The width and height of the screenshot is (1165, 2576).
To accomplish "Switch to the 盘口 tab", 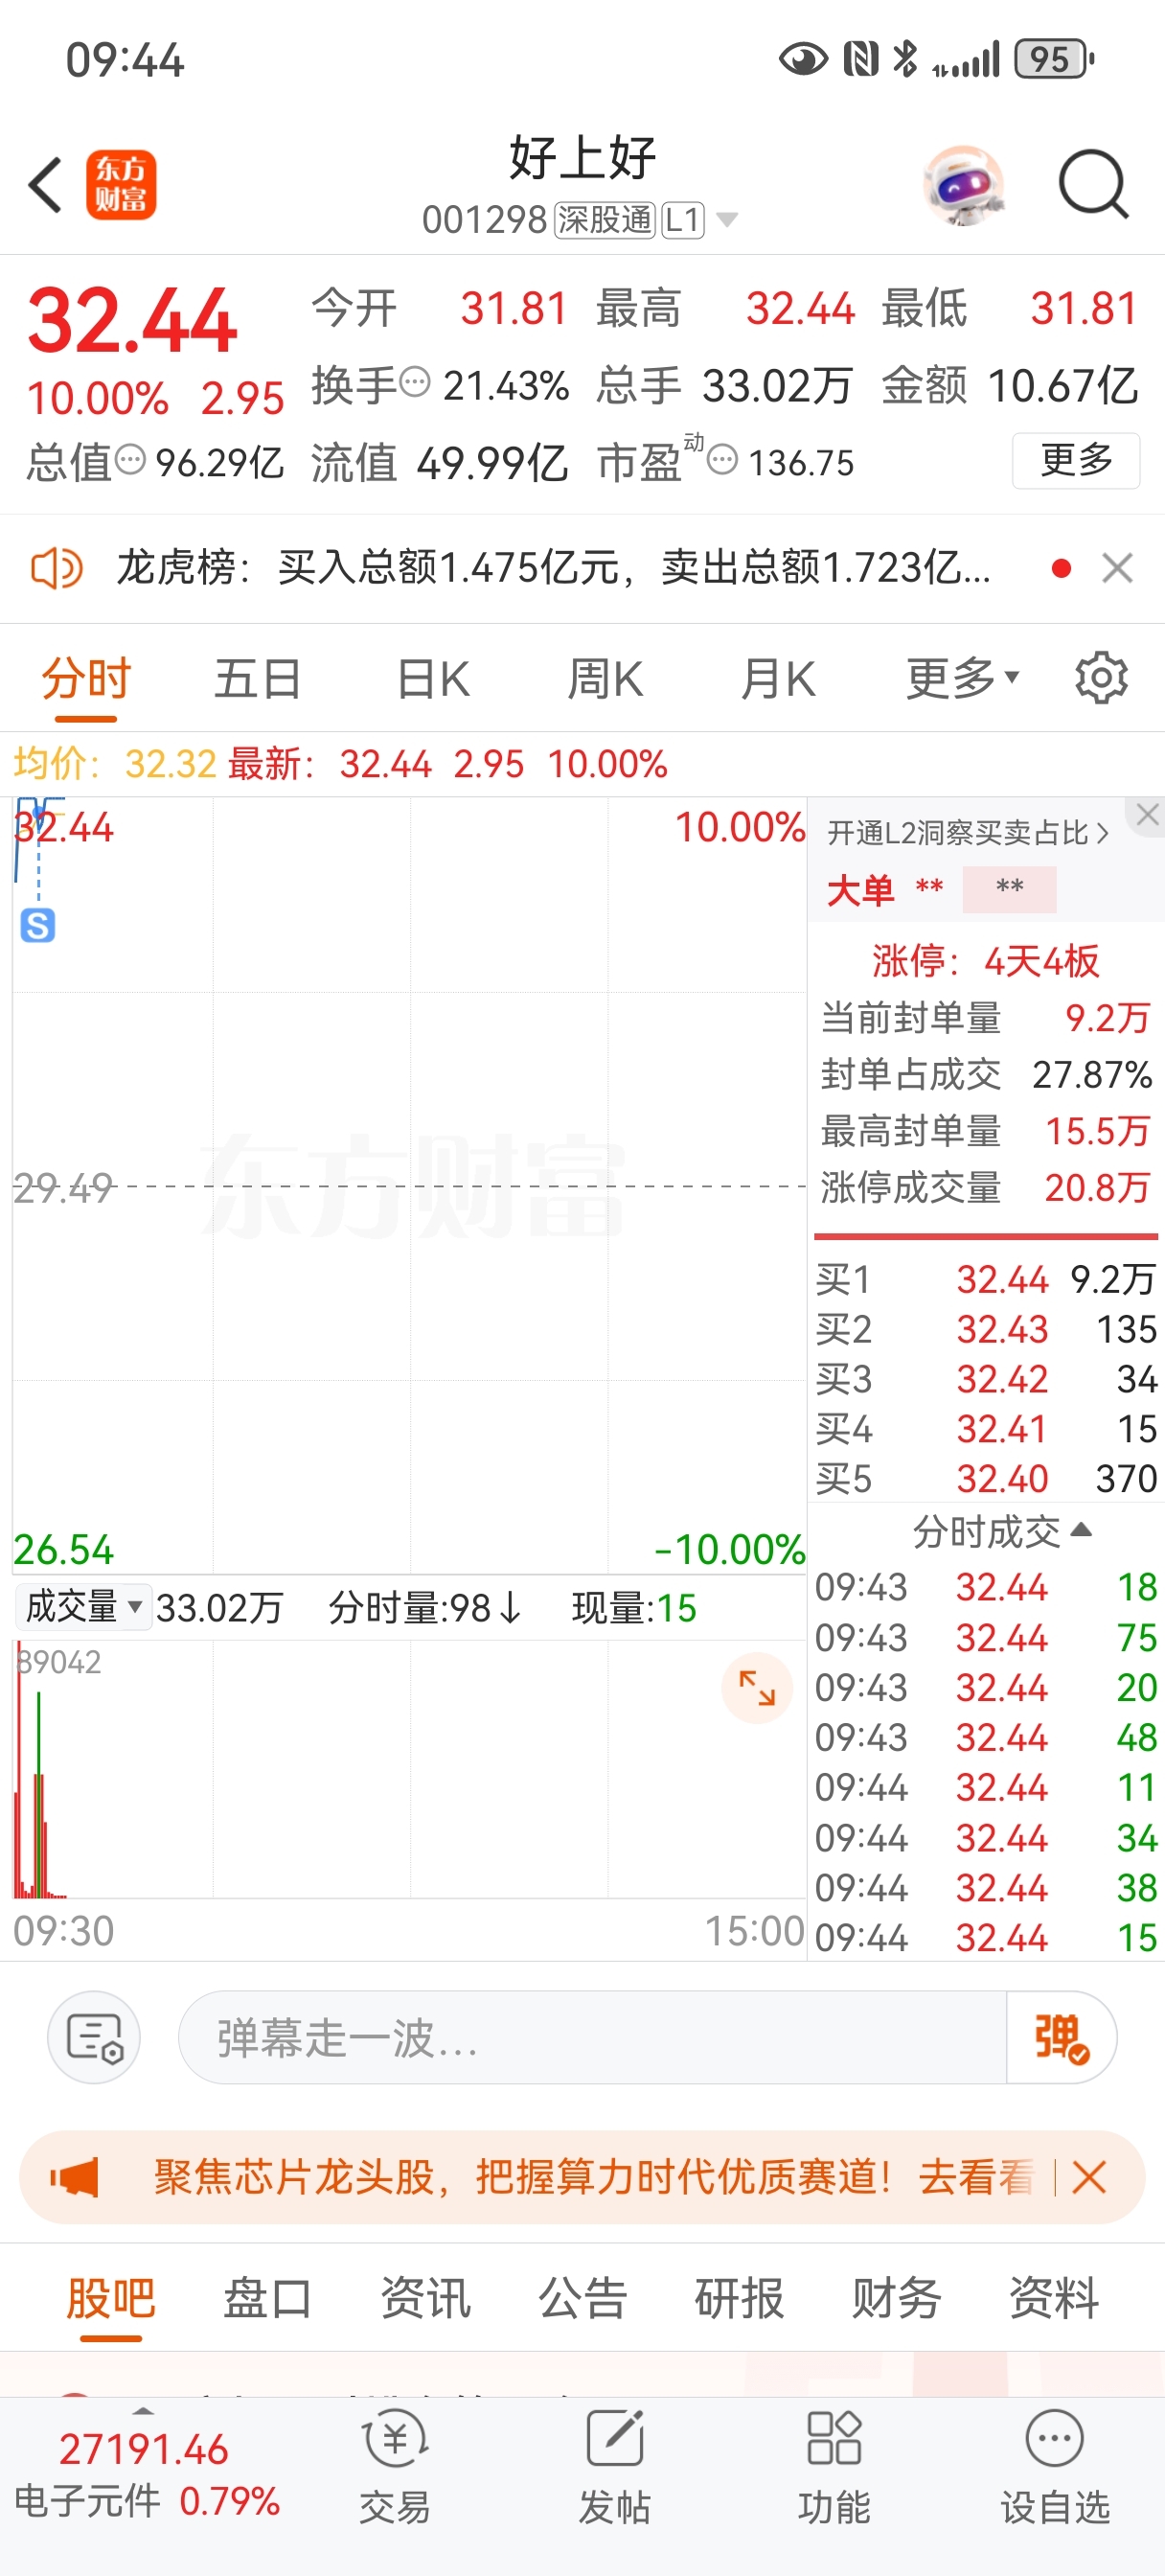I will point(267,2299).
